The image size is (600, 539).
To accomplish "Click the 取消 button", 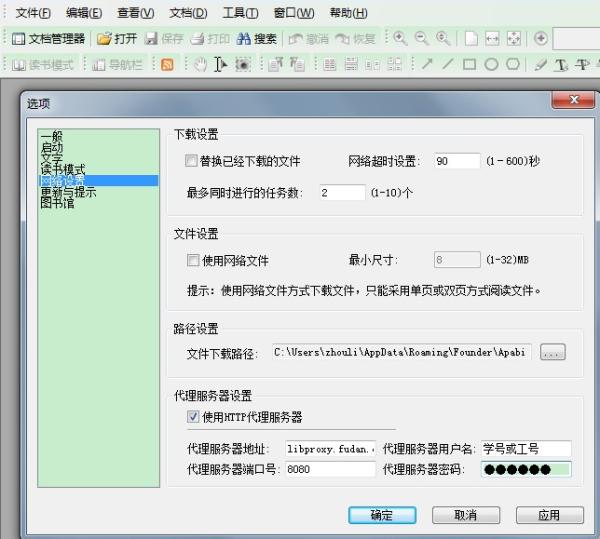I will point(465,515).
